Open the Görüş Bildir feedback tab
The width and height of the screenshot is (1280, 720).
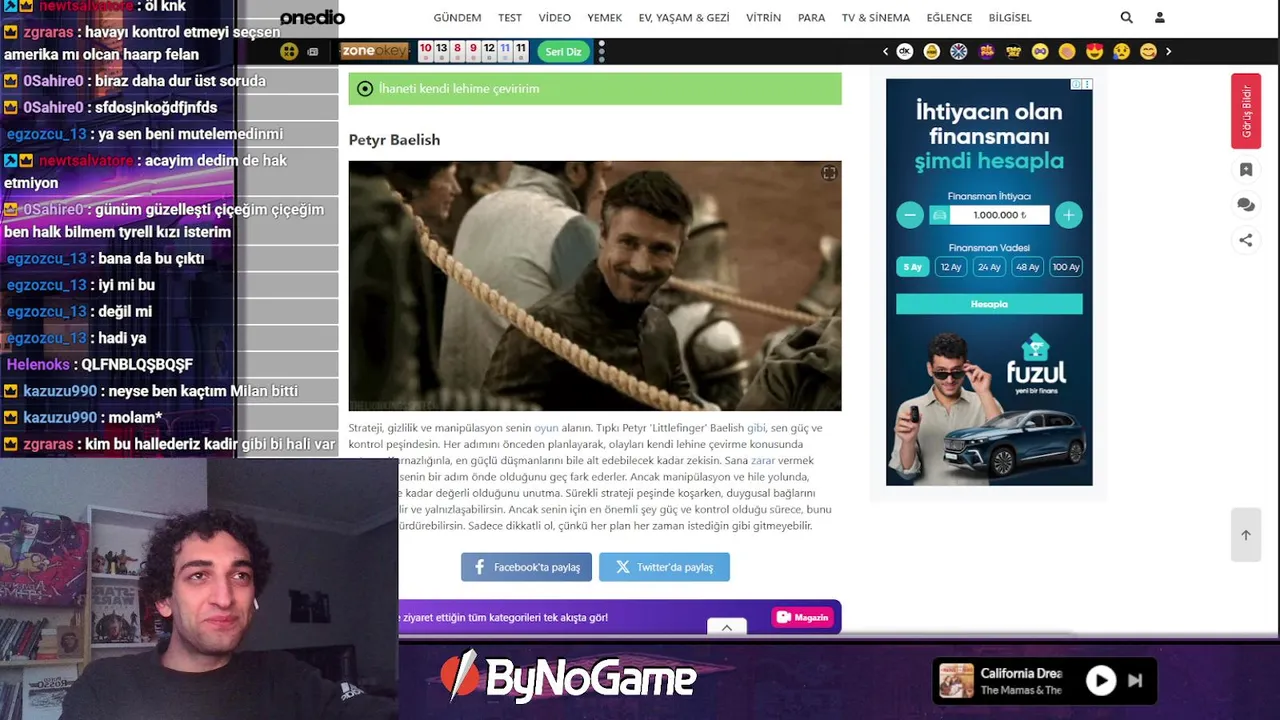coord(1246,111)
